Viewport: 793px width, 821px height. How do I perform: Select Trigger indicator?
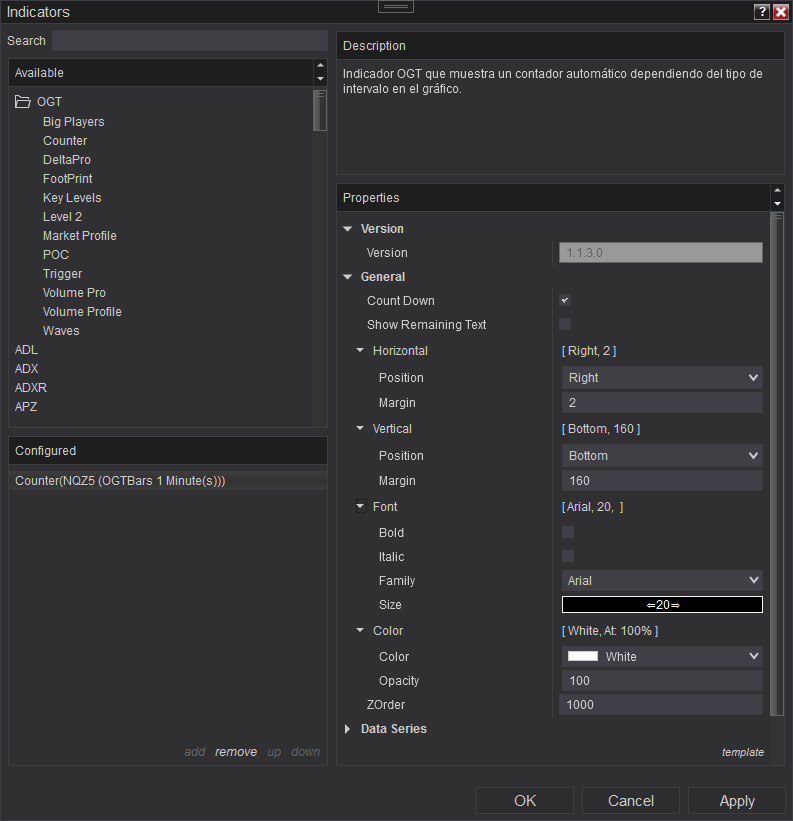(62, 274)
